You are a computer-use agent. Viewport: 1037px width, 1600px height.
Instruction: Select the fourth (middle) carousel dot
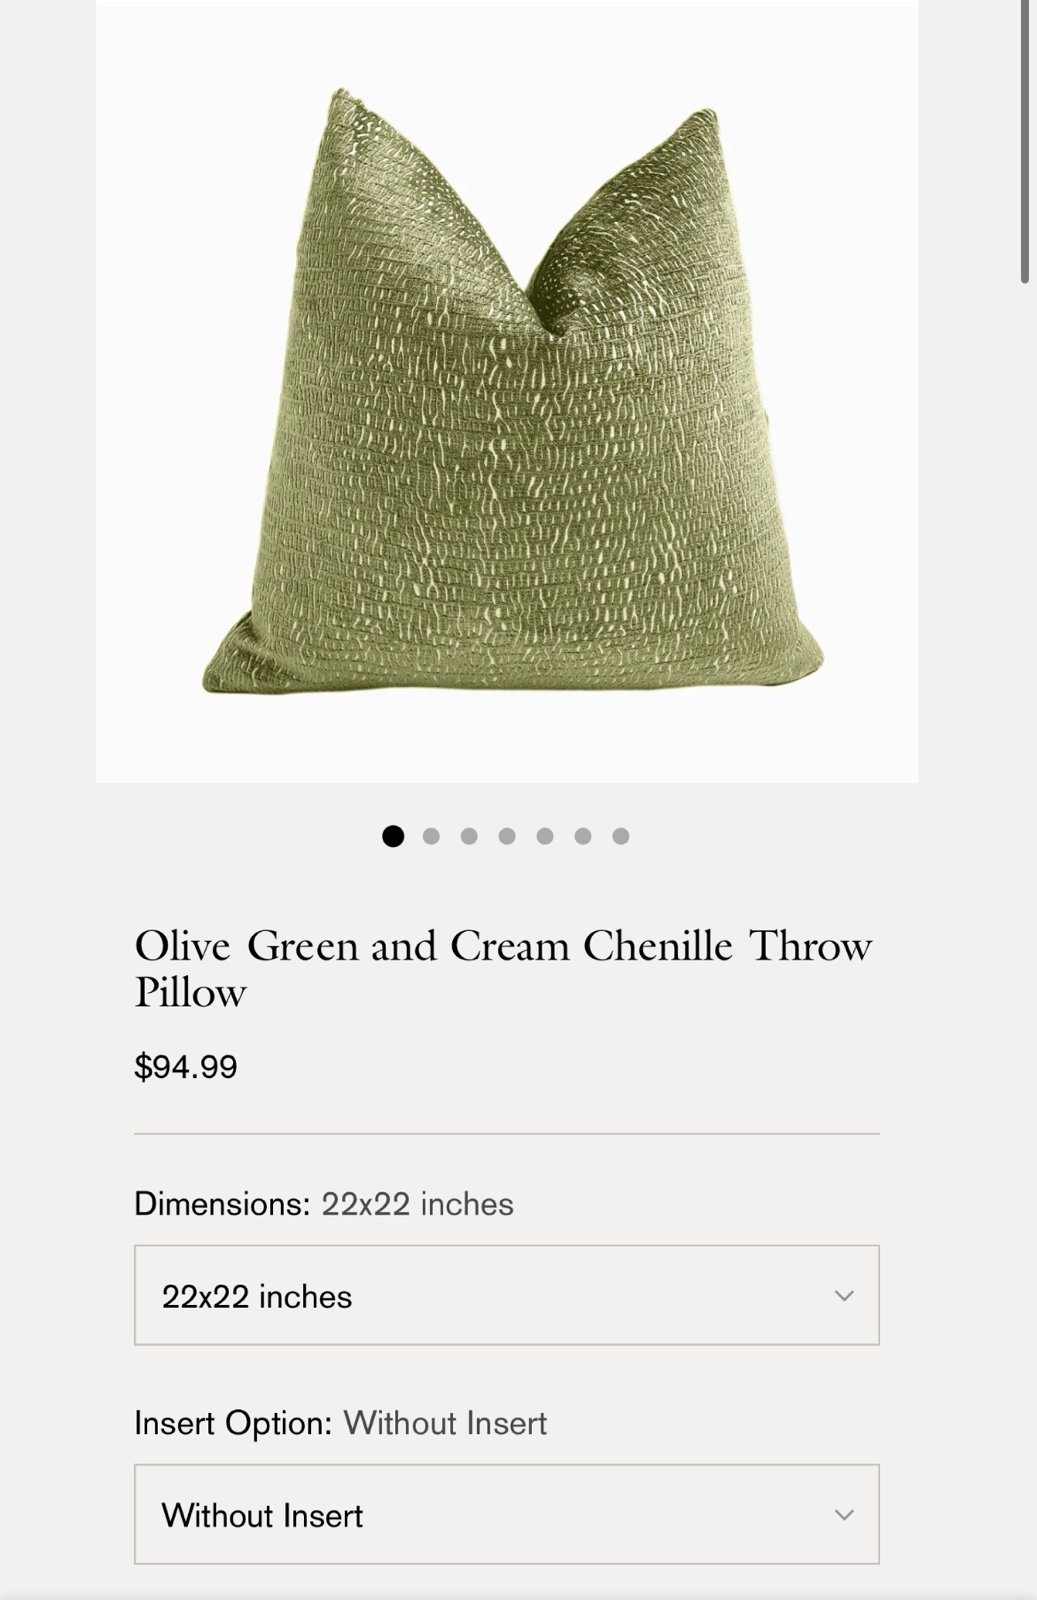[507, 836]
